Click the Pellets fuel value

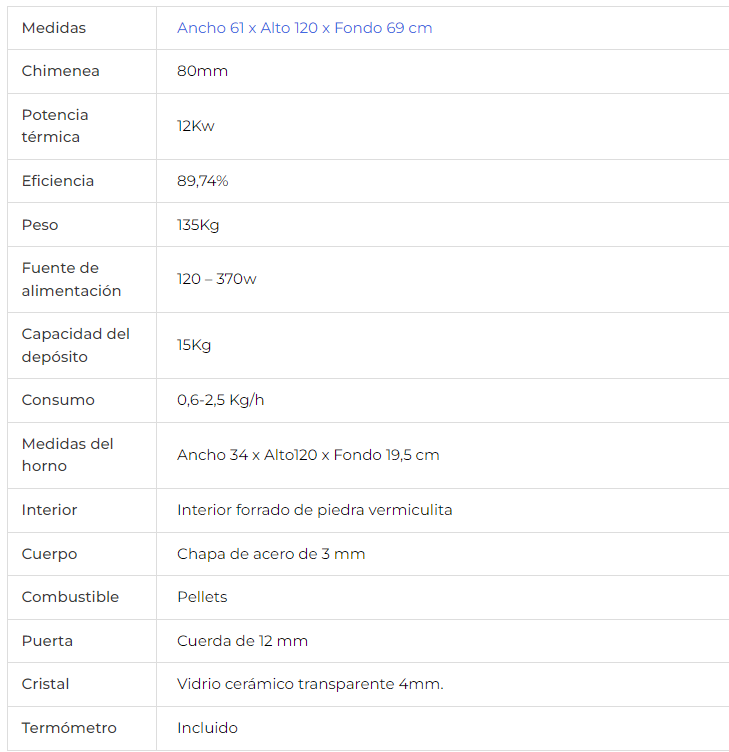[202, 597]
